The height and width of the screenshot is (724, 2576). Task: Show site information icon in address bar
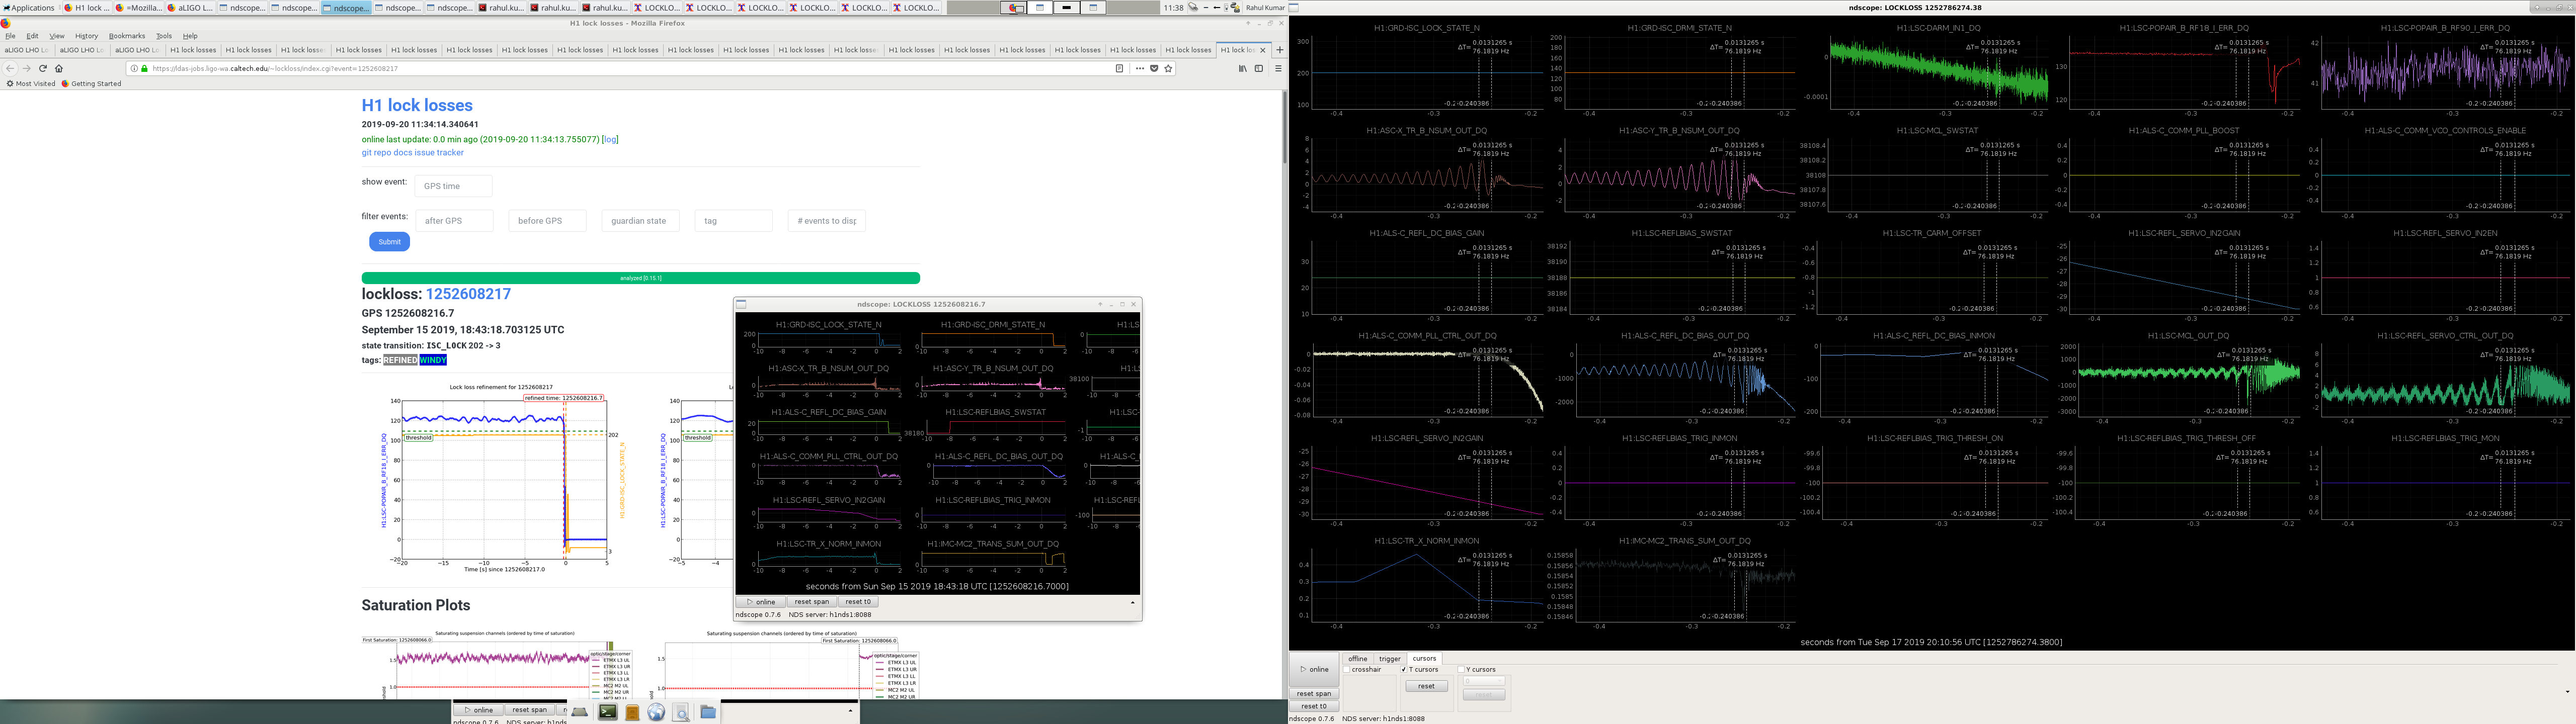[135, 68]
